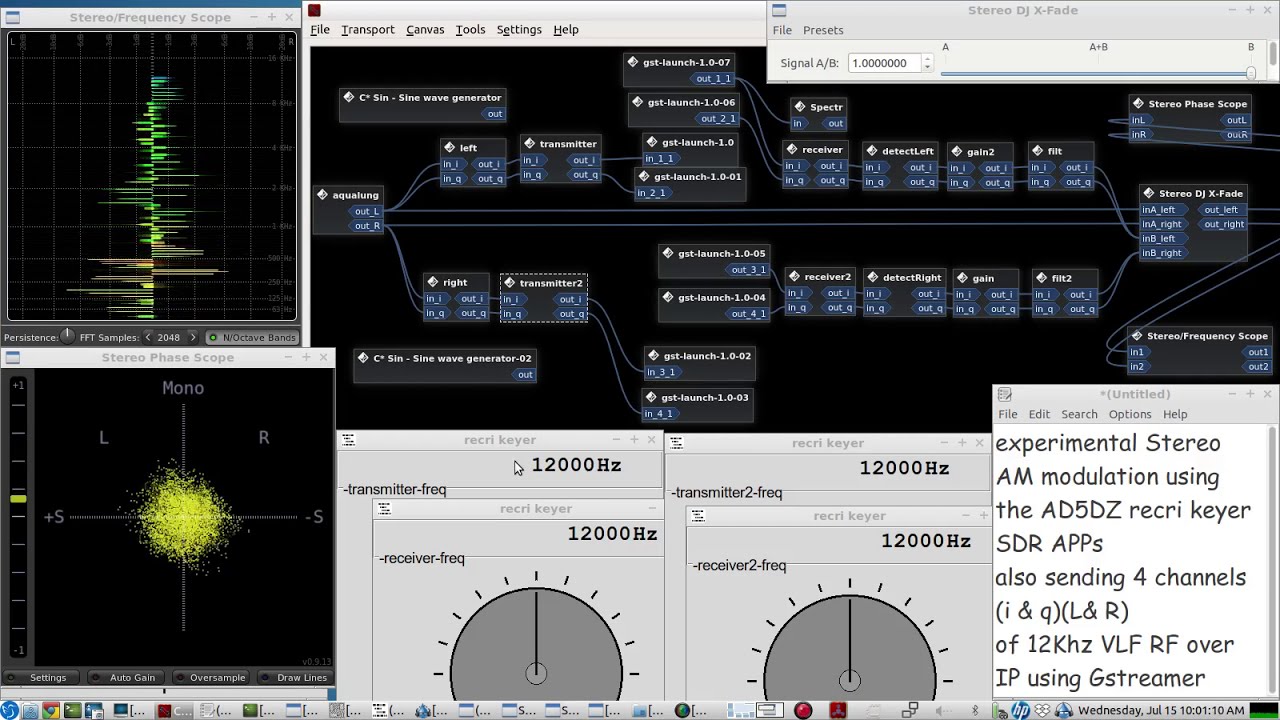Click the Spectr module icon
The image size is (1280, 720).
tap(799, 106)
